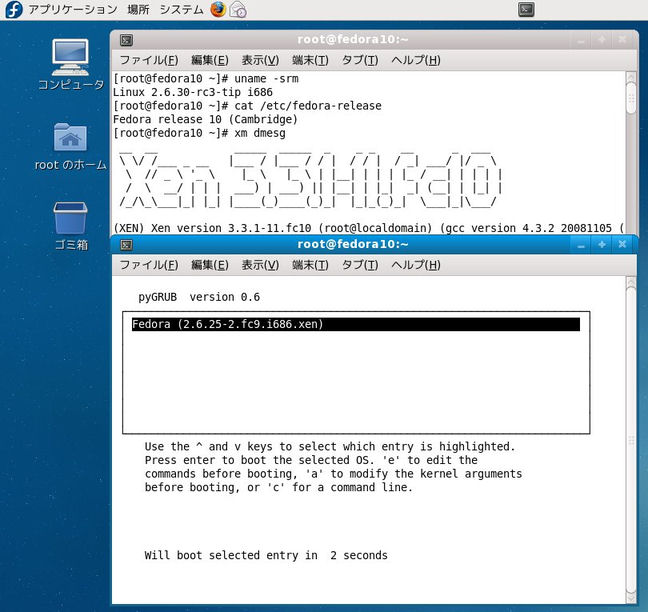Image resolution: width=648 pixels, height=612 pixels.
Task: Click the 'Fedora release 10 (Cambridge)' output
Action: point(205,119)
